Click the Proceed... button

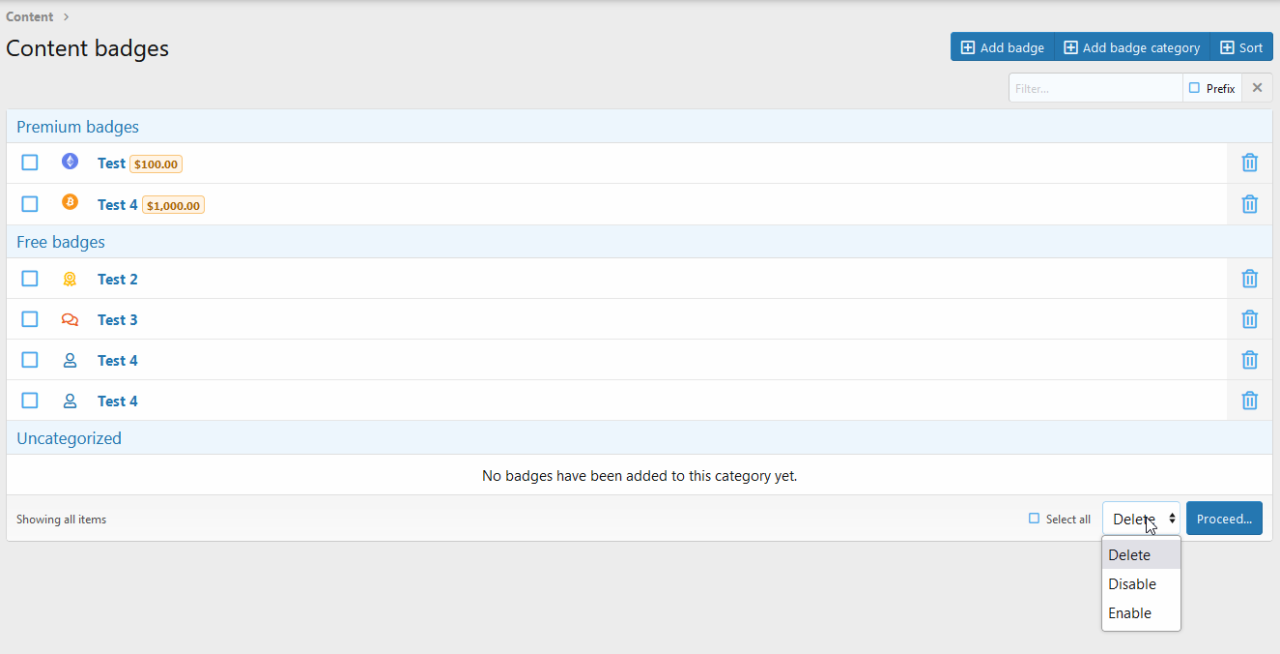tap(1224, 518)
